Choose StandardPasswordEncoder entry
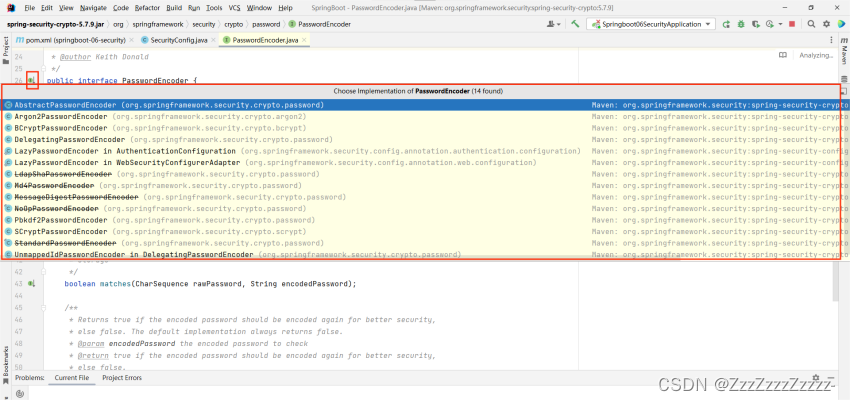The image size is (851, 401). pyautogui.click(x=426, y=243)
